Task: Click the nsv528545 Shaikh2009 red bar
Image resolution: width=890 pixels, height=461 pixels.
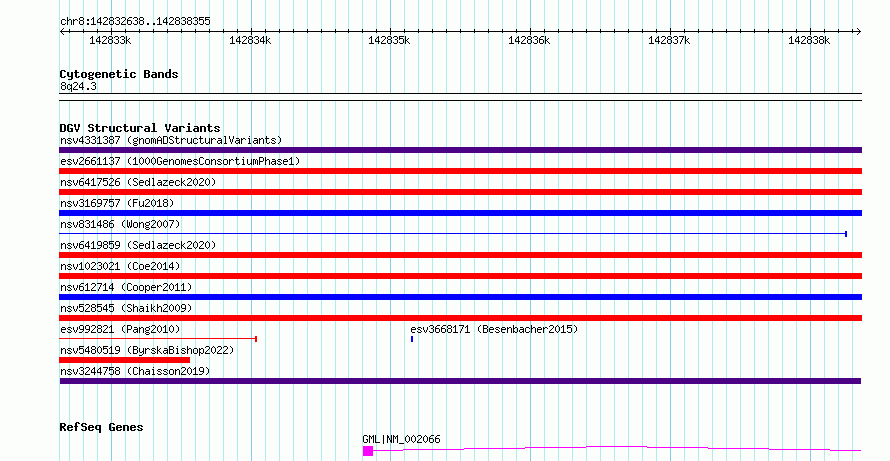Action: click(x=460, y=318)
